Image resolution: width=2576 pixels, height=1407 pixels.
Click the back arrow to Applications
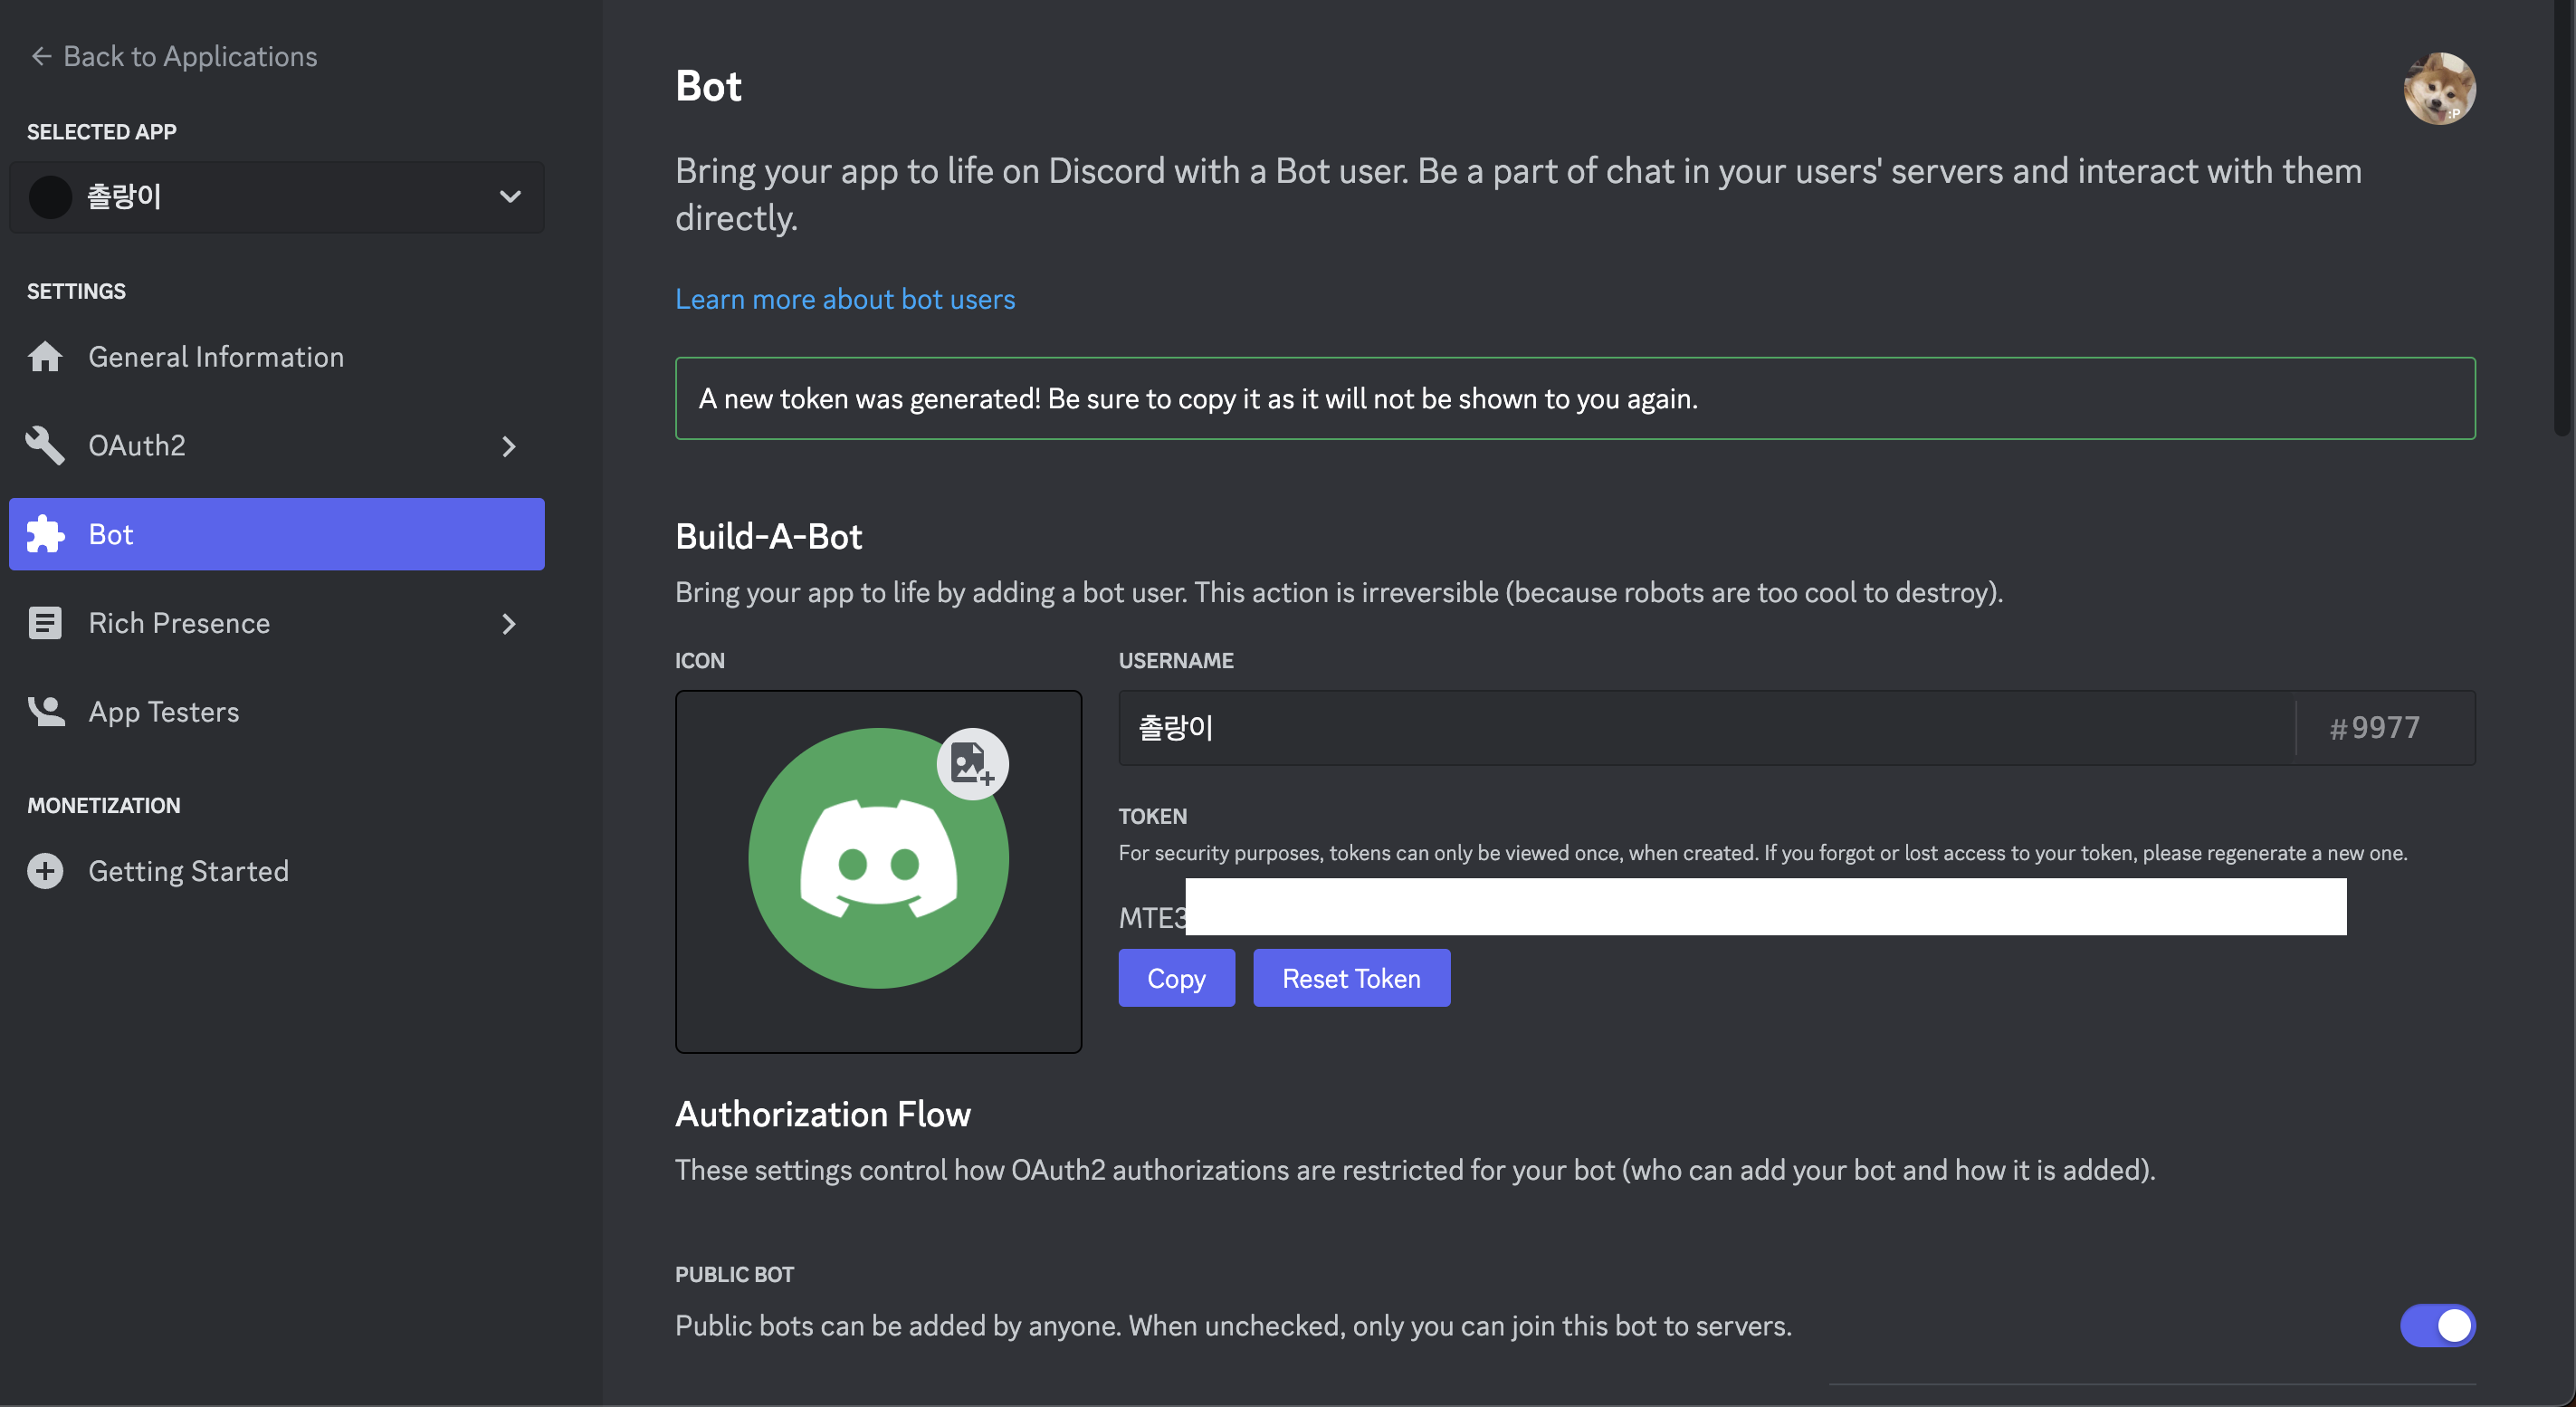41,56
